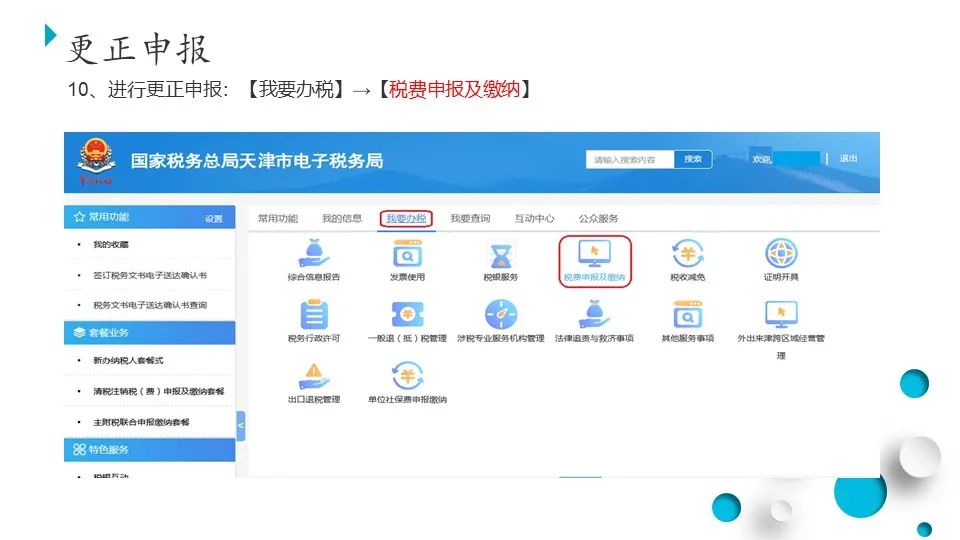Click 设置 in the sidebar header
The image size is (960, 540).
point(214,219)
